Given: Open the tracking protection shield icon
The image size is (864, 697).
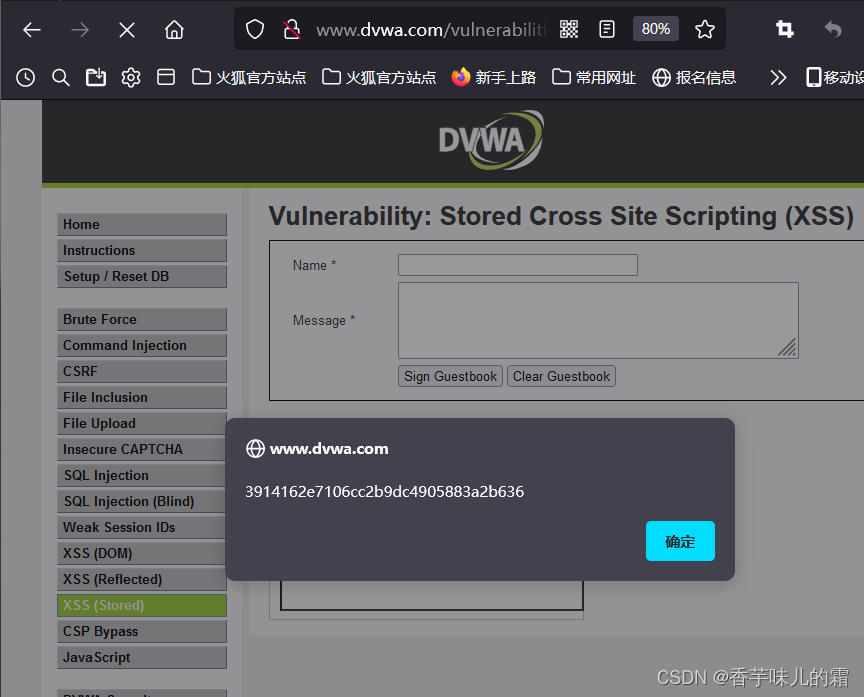Looking at the screenshot, I should tap(254, 29).
